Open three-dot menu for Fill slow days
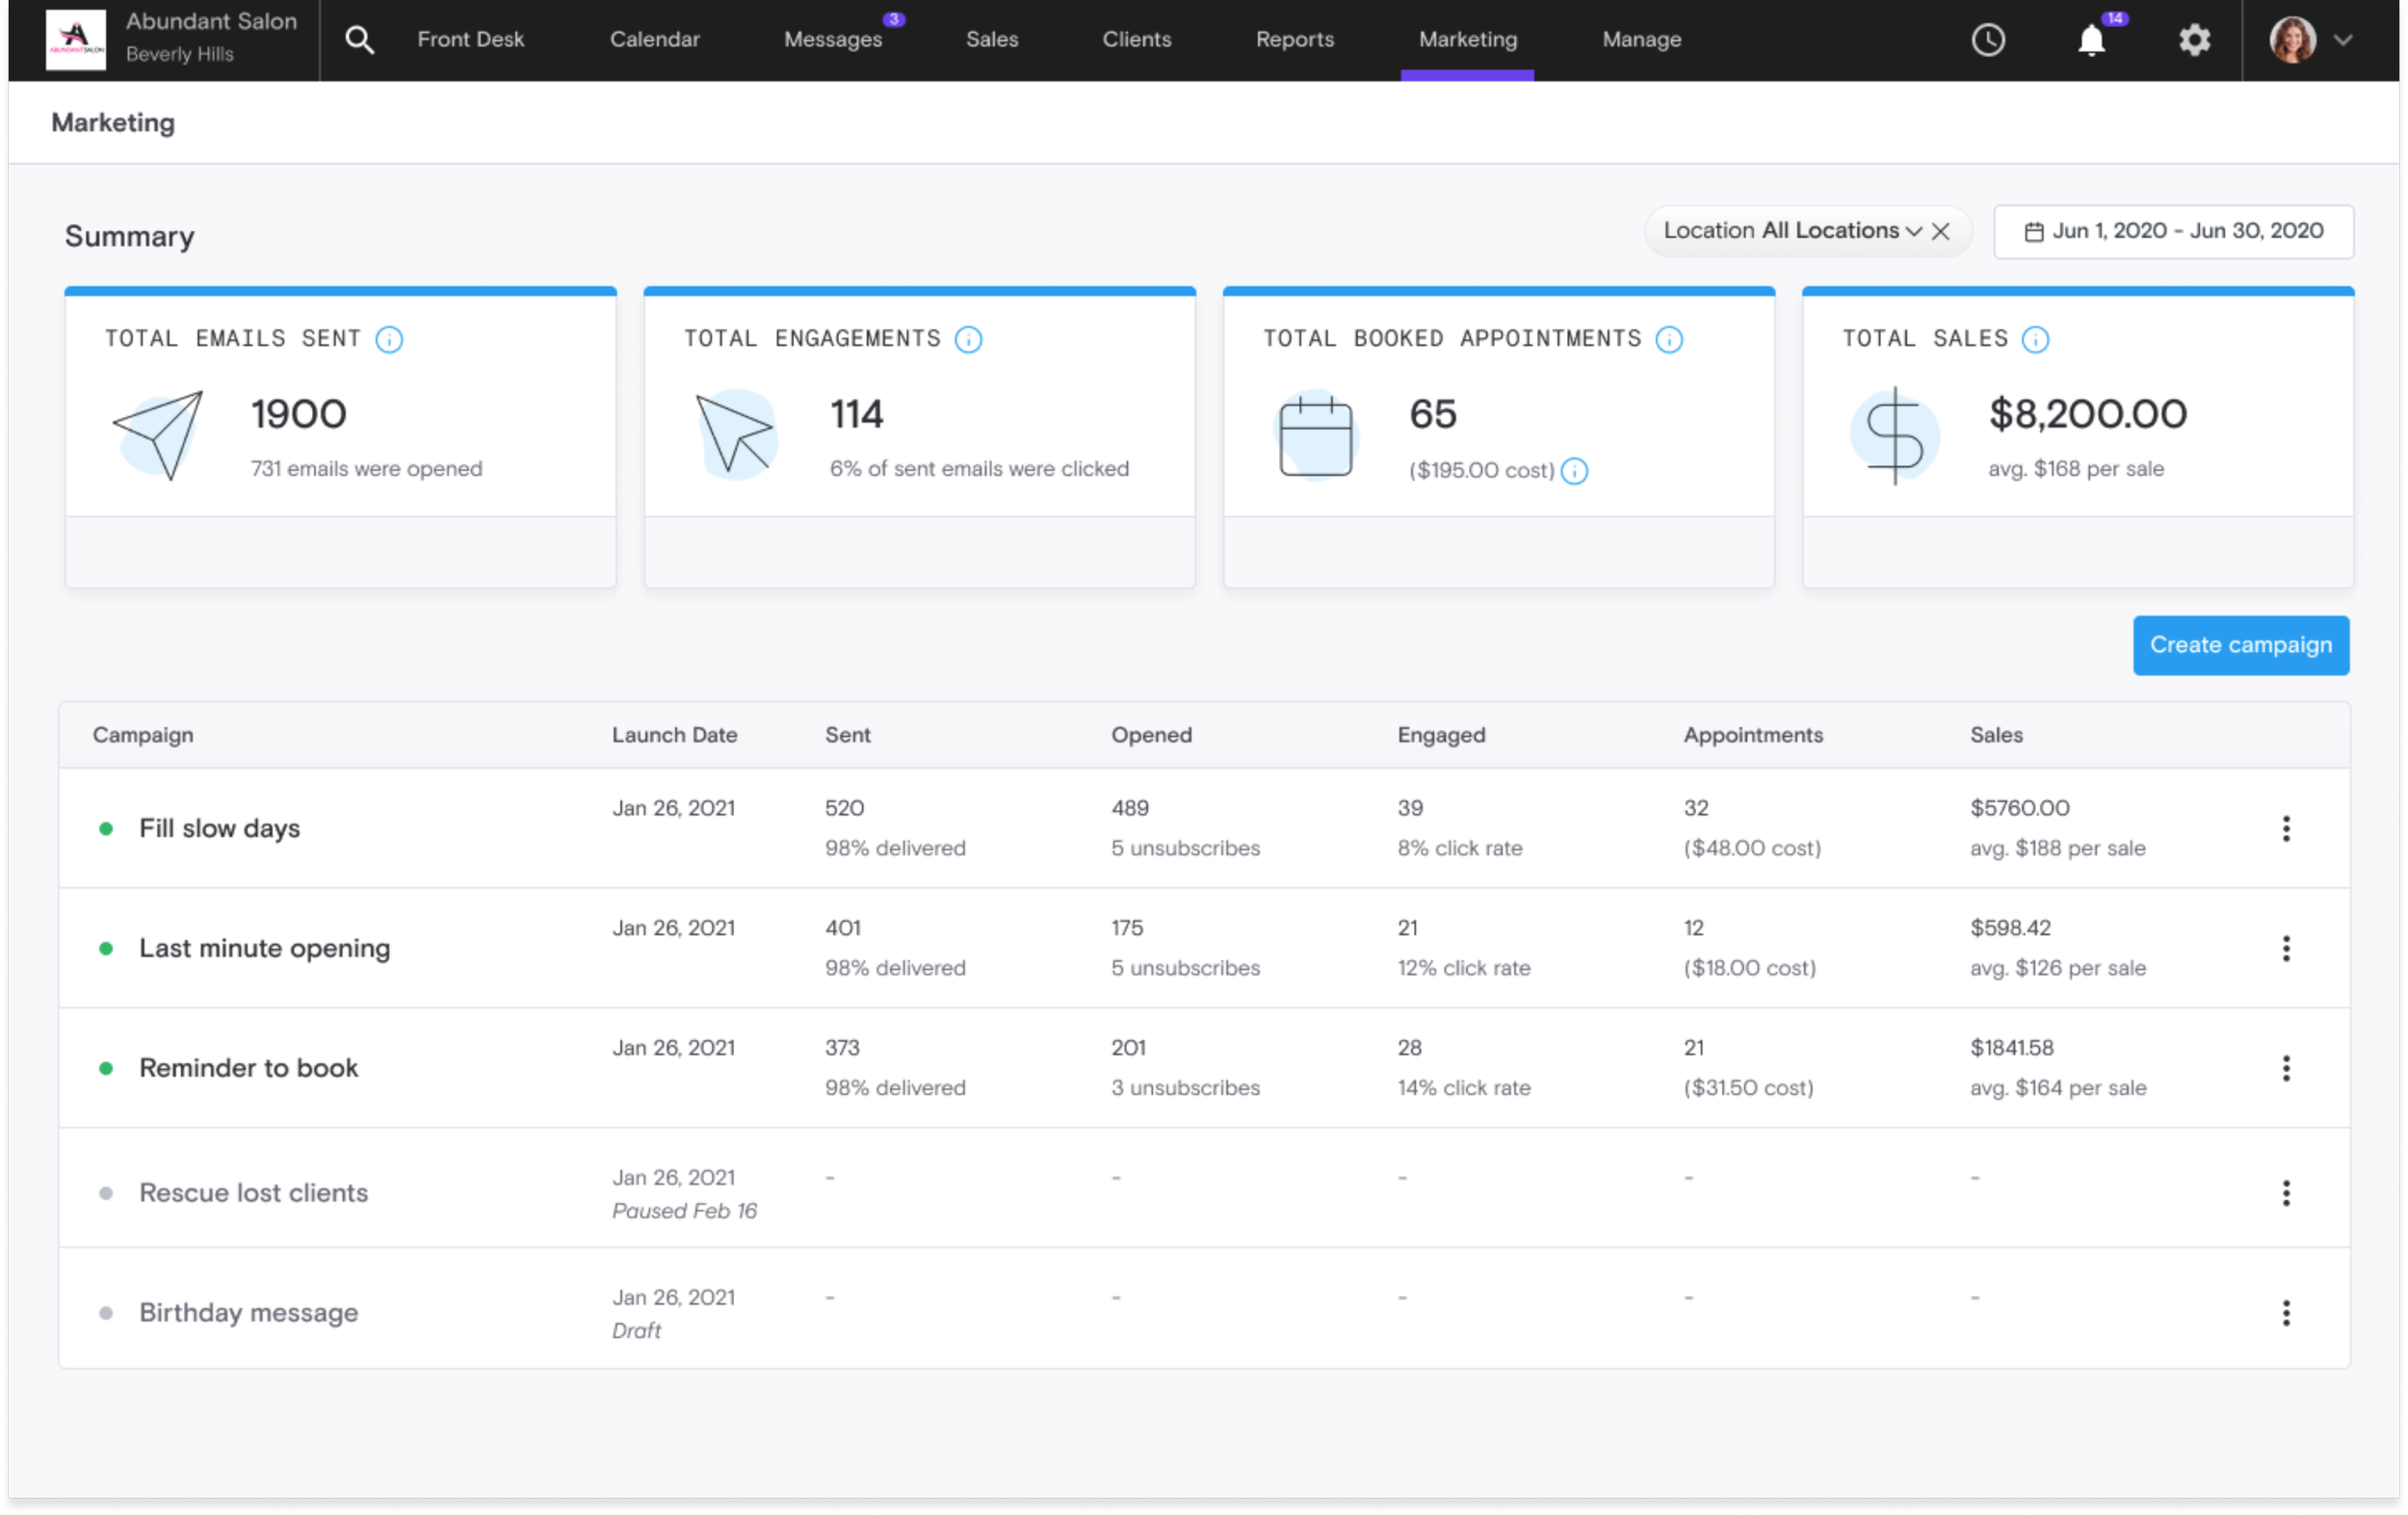This screenshot has height=1515, width=2408. point(2286,828)
